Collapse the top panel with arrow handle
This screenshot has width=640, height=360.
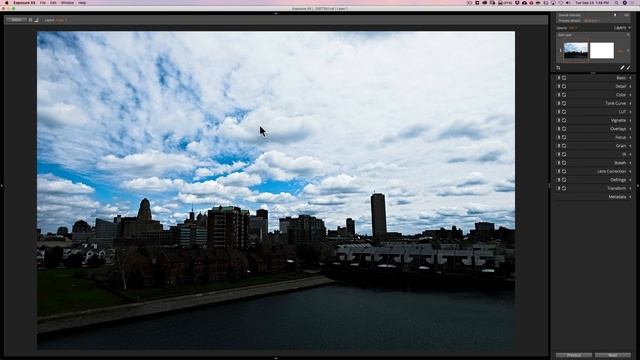click(x=276, y=13)
